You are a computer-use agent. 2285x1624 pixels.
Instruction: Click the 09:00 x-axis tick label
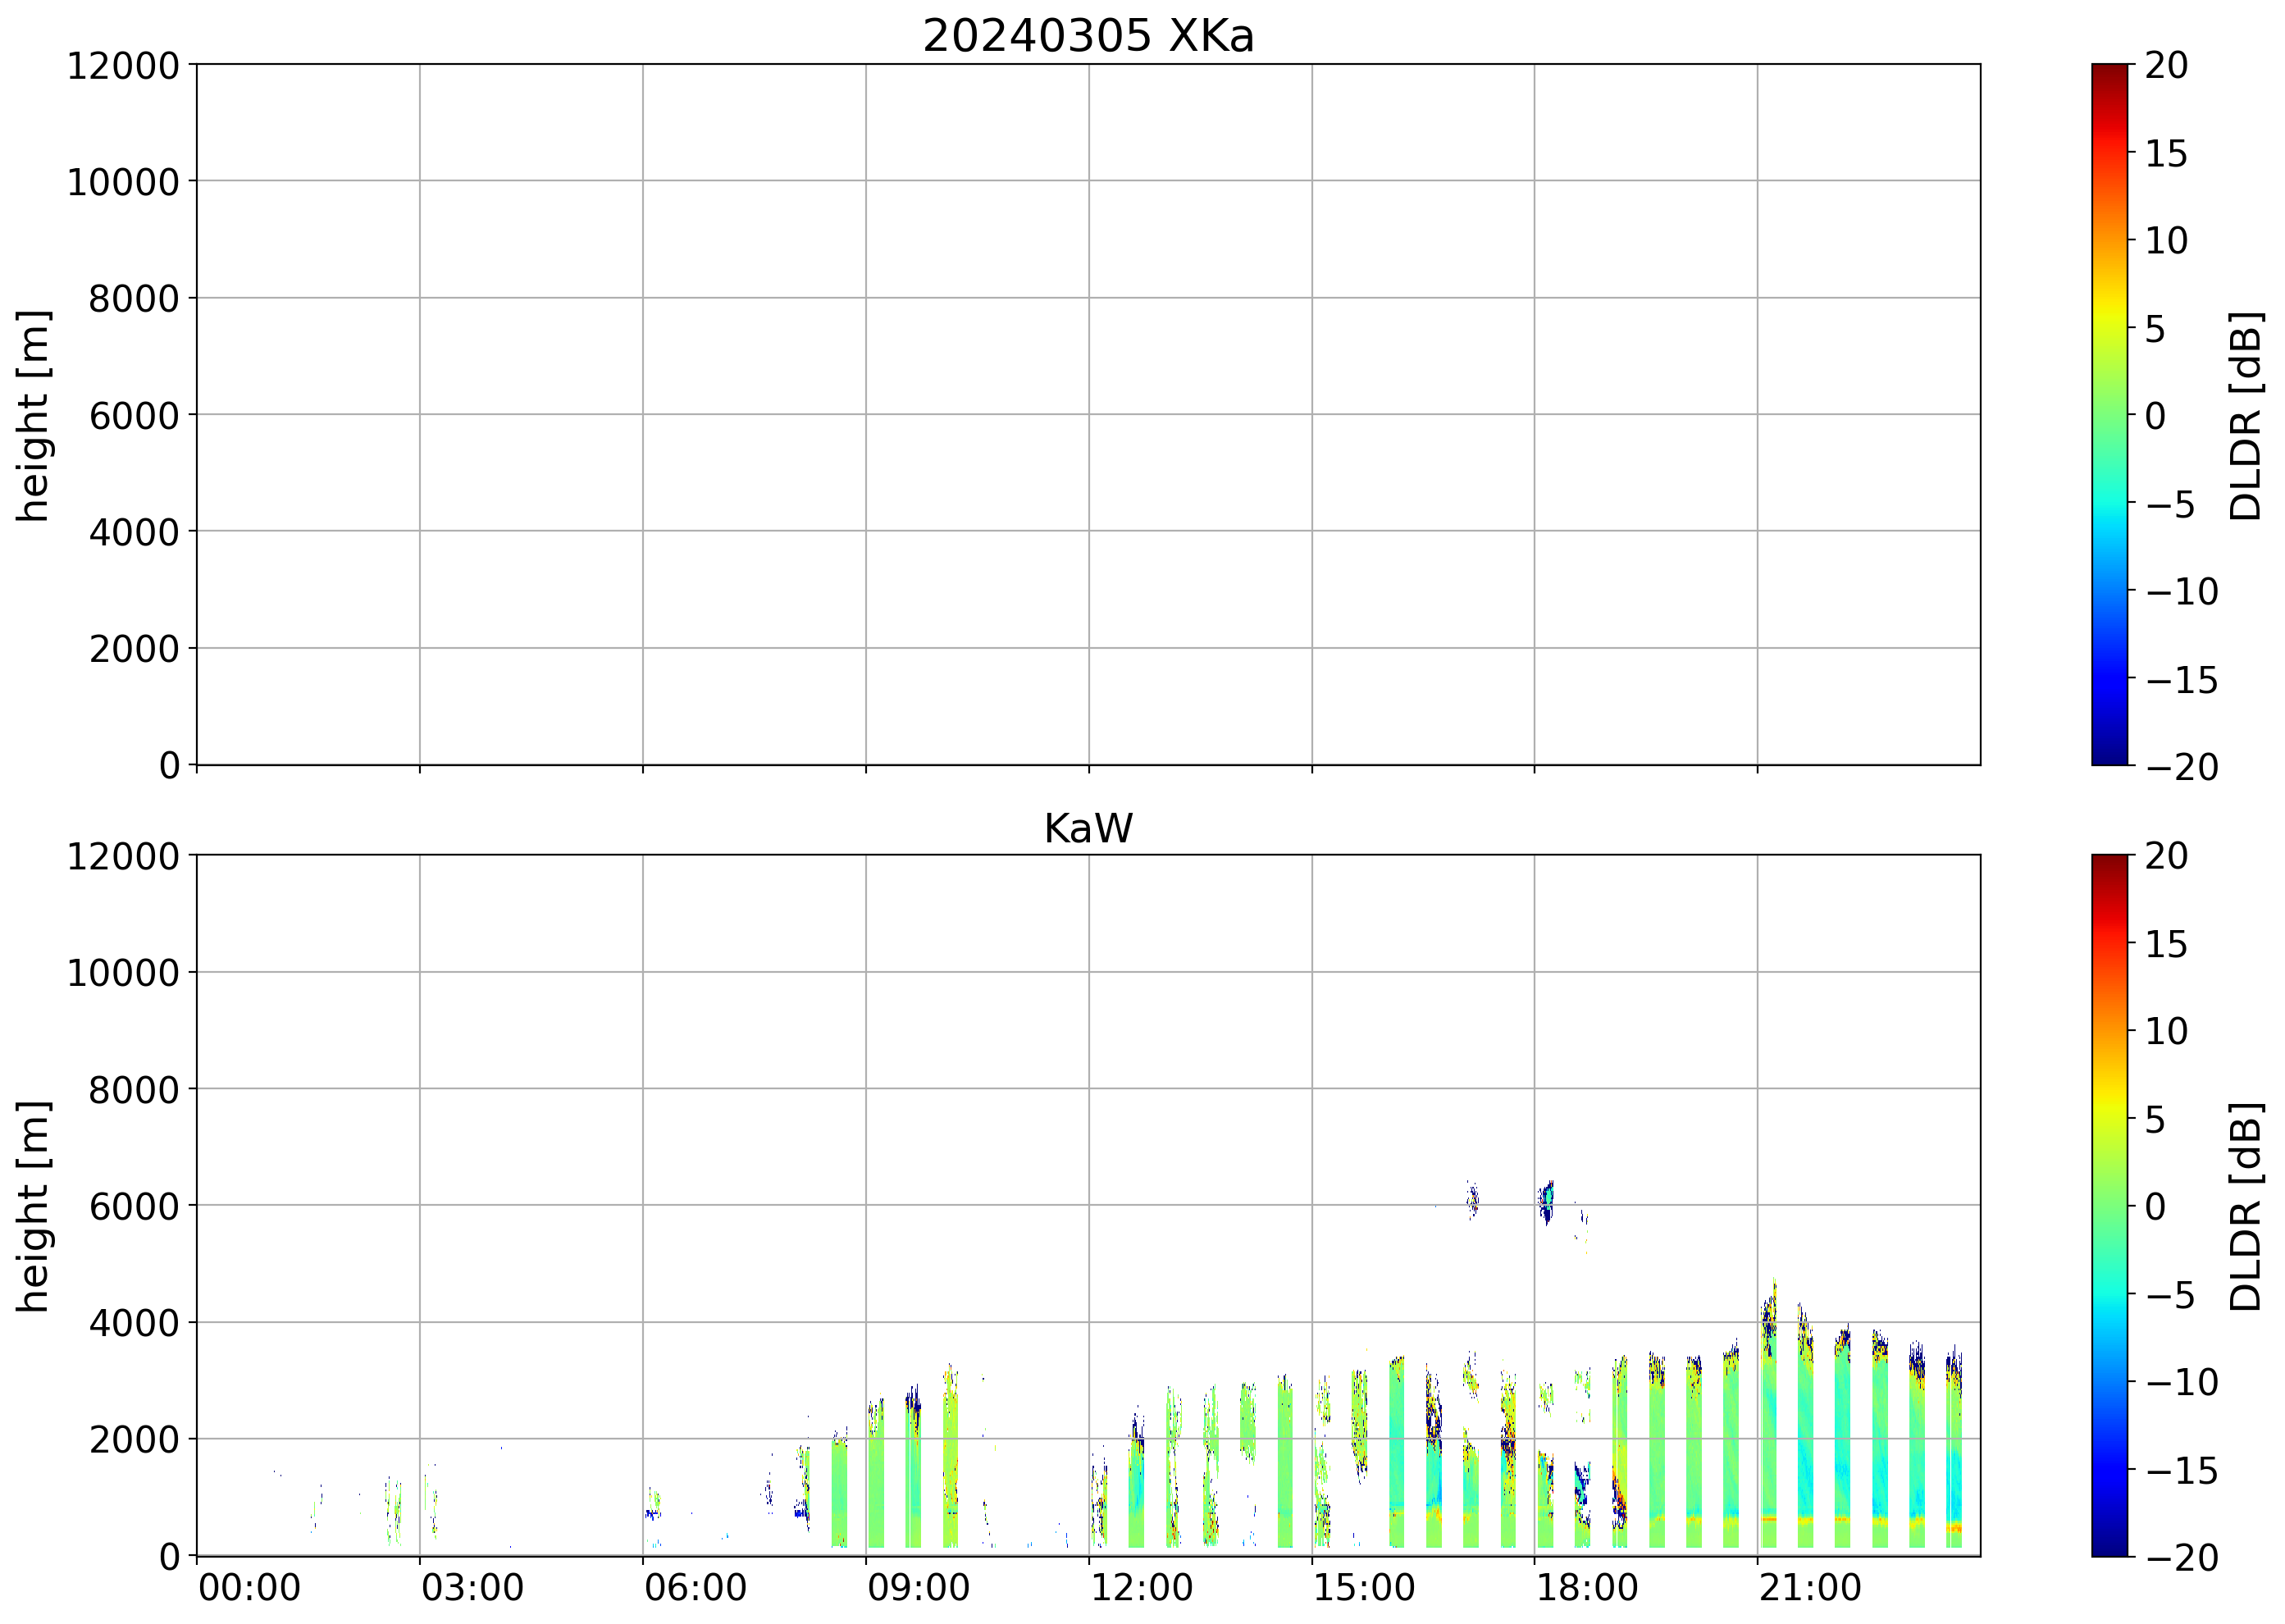(x=917, y=1588)
